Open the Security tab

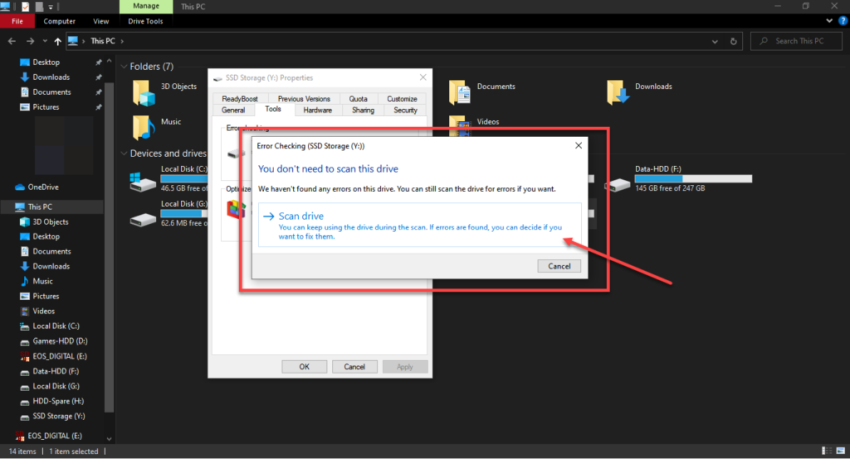tap(405, 110)
